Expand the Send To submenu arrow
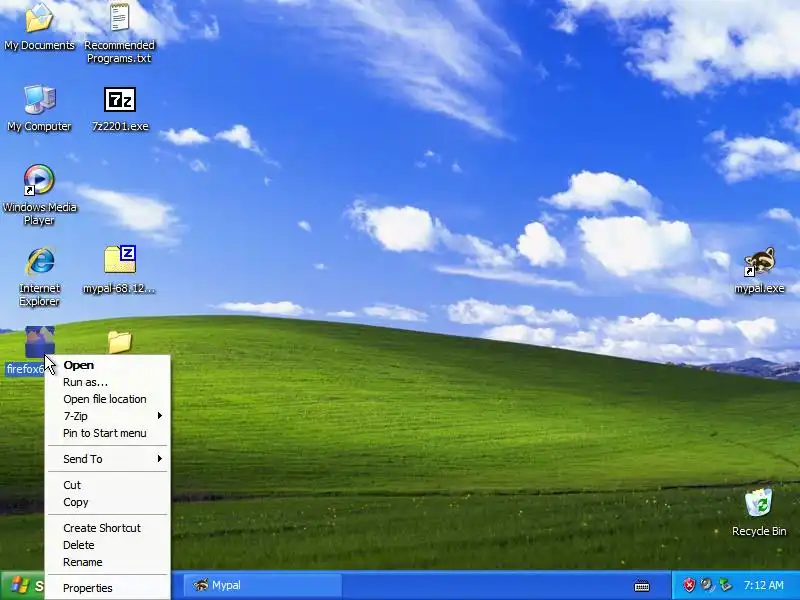This screenshot has width=800, height=600. (160, 459)
